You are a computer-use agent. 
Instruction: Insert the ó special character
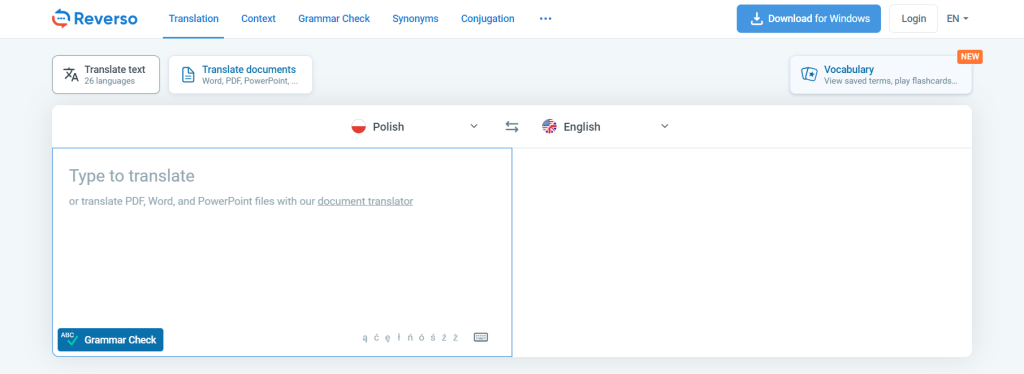(421, 337)
